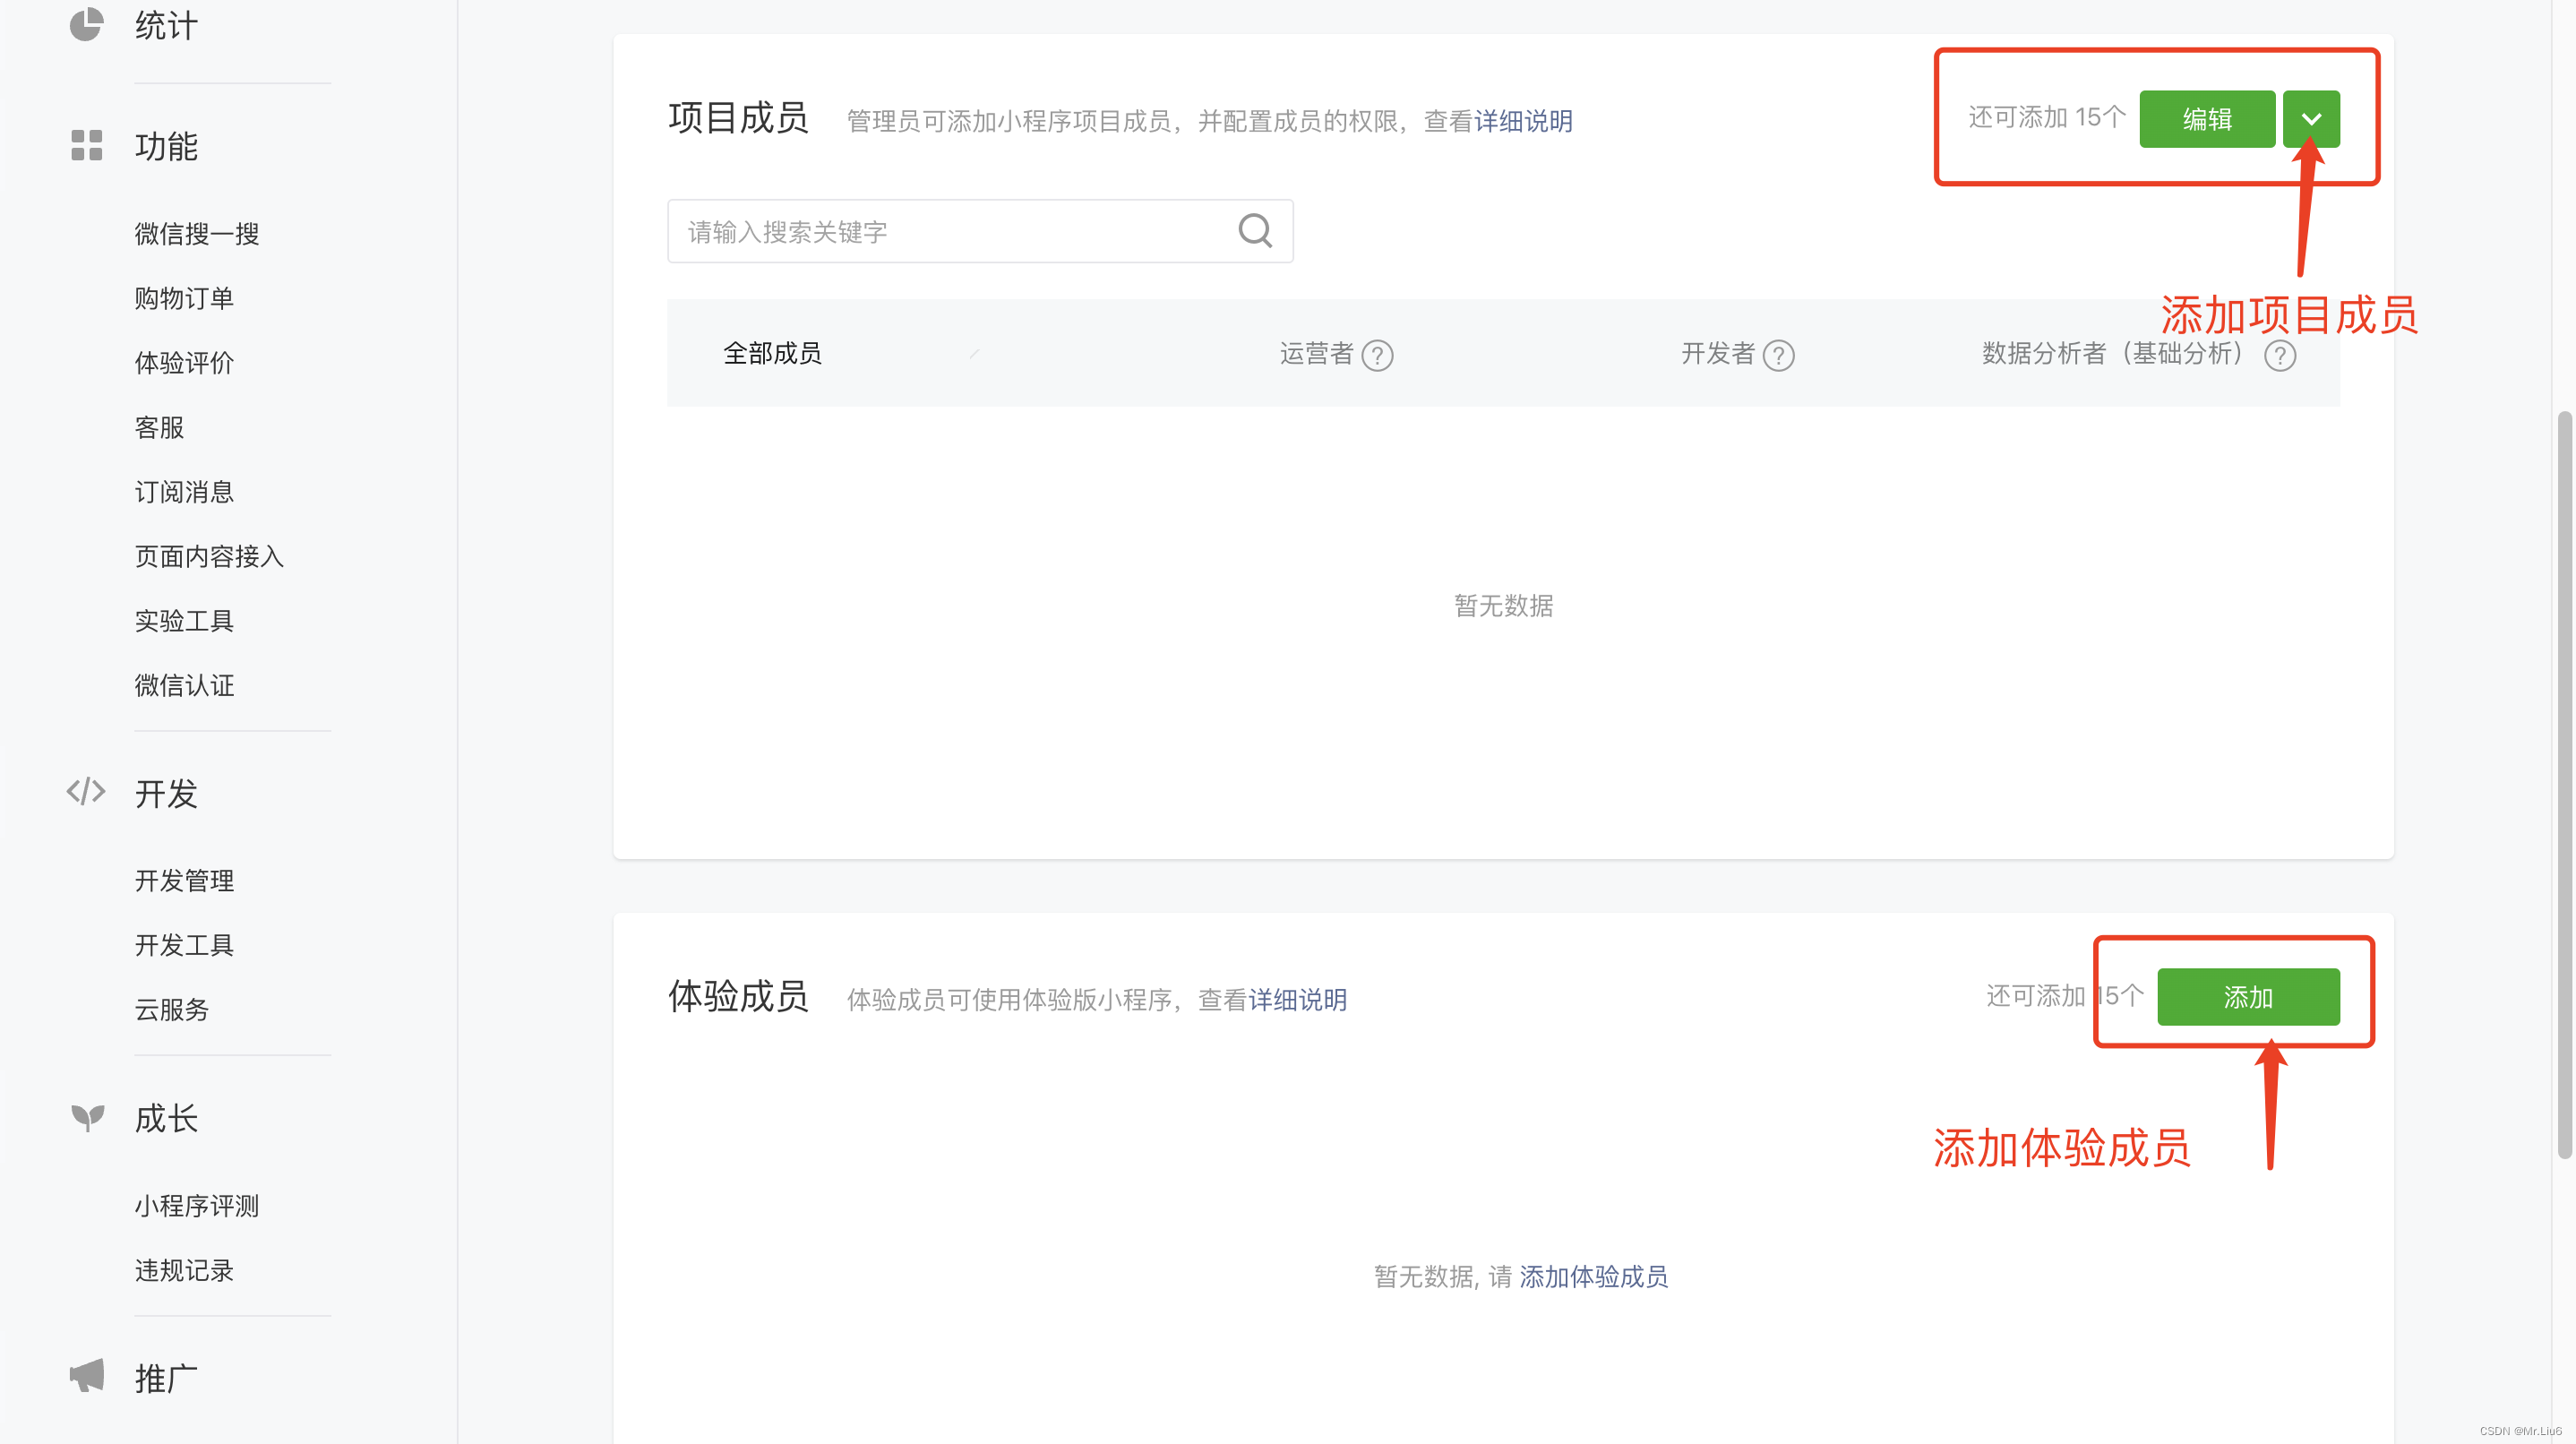Click the 推广 megaphone icon

pyautogui.click(x=86, y=1376)
